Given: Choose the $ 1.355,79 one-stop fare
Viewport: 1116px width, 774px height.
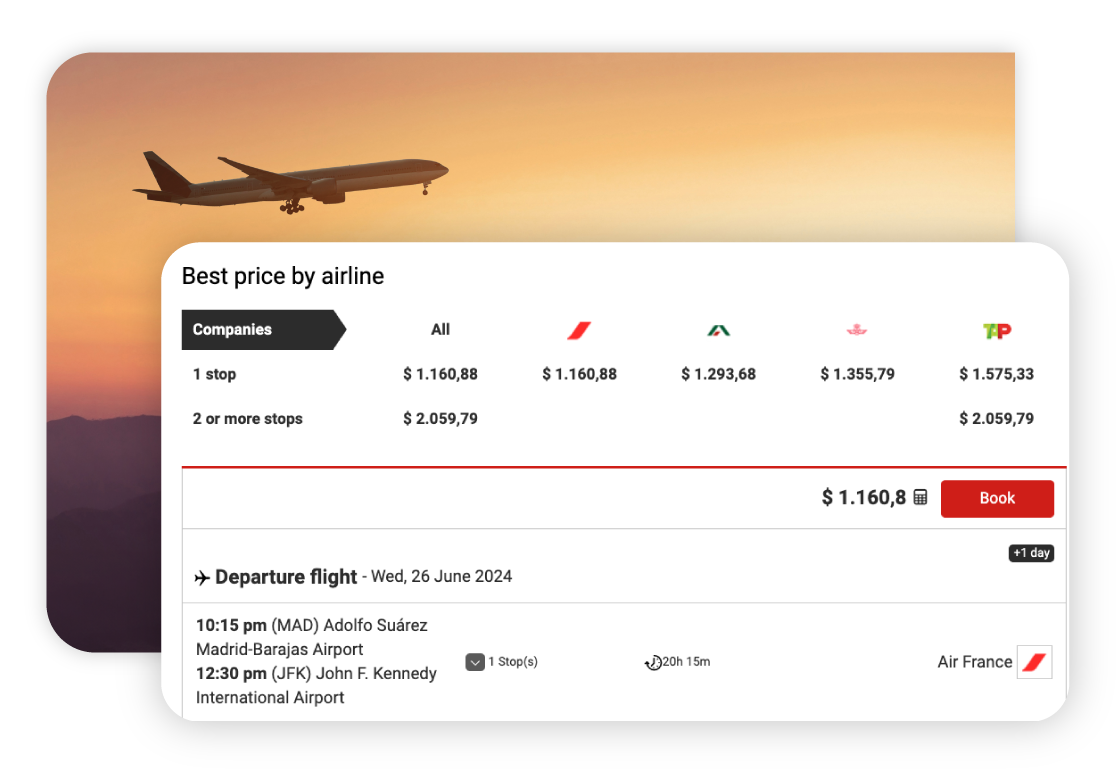Looking at the screenshot, I should click(x=857, y=374).
